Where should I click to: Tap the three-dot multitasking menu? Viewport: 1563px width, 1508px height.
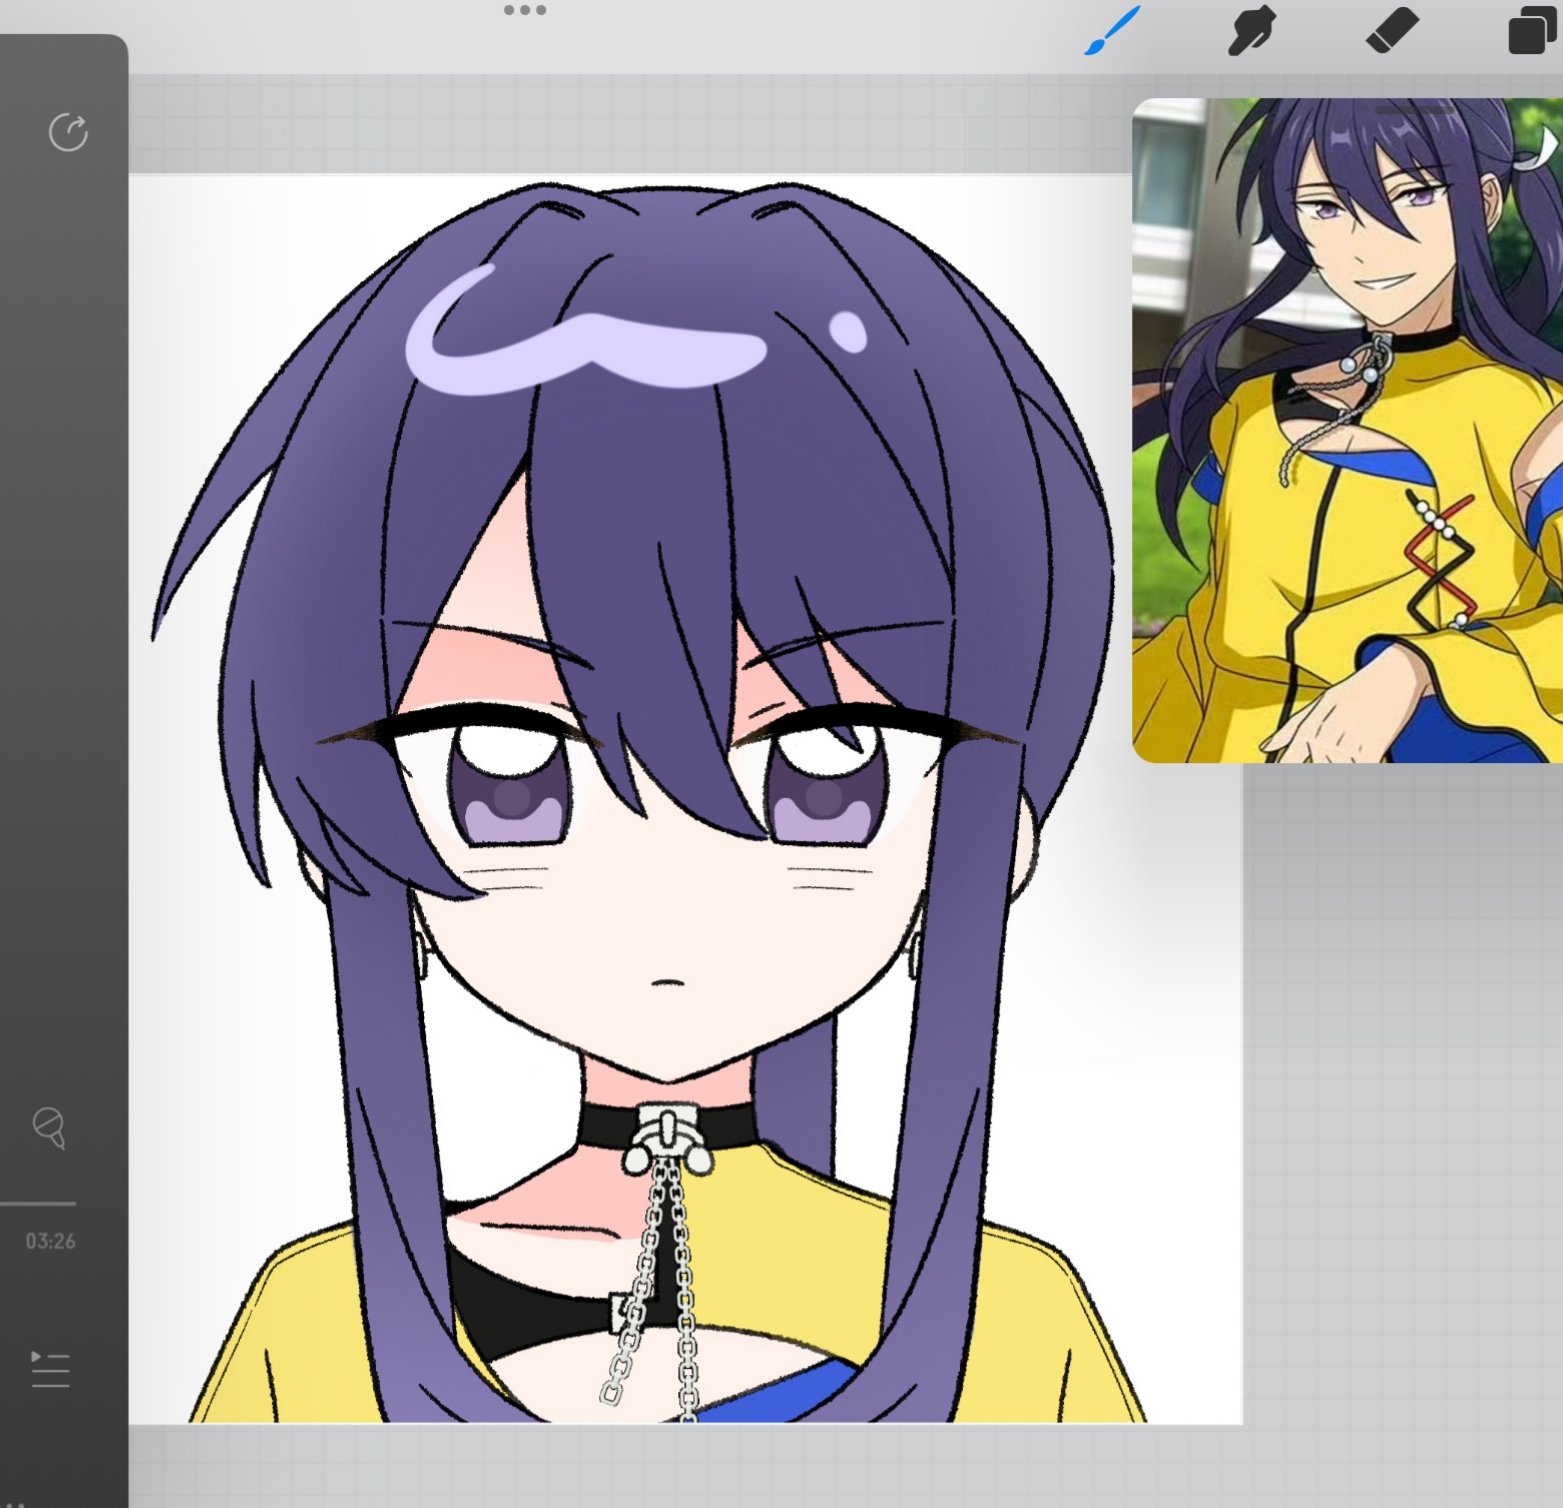point(525,10)
